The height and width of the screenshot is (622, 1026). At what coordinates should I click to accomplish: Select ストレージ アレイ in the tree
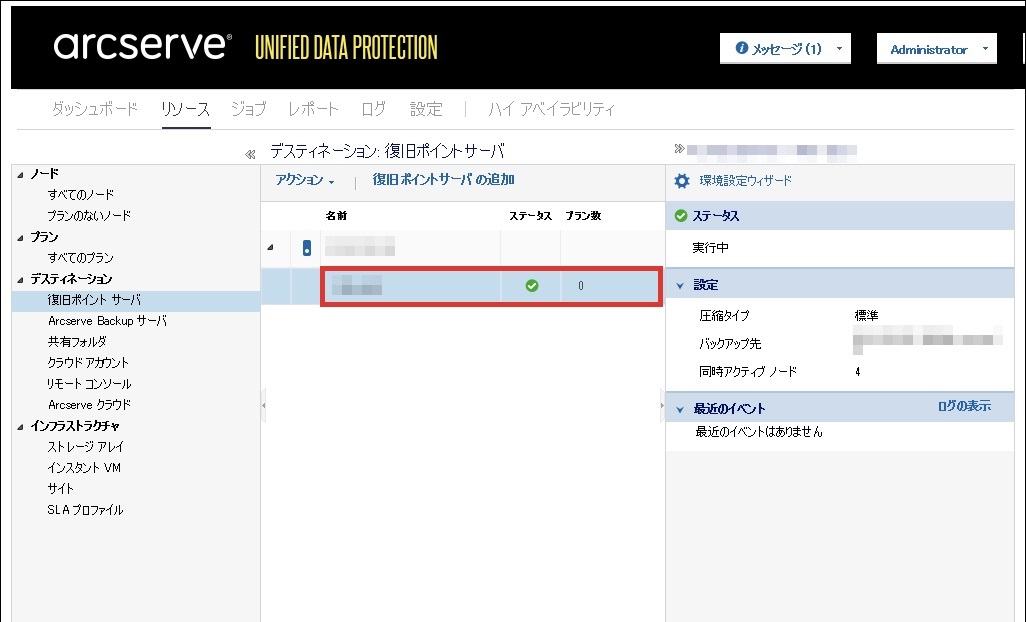point(85,447)
